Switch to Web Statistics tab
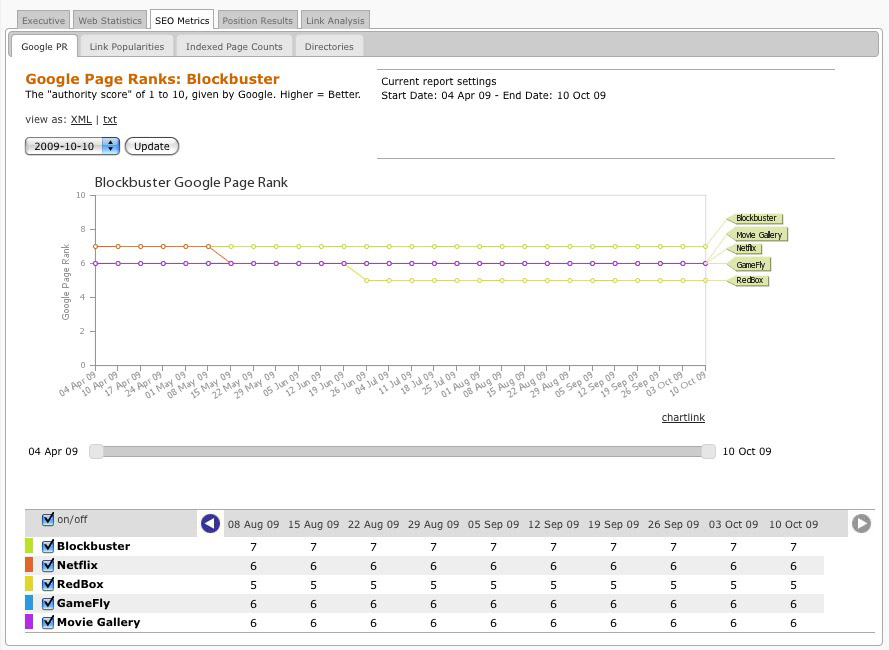Viewport: 889px width, 650px height. (x=110, y=20)
